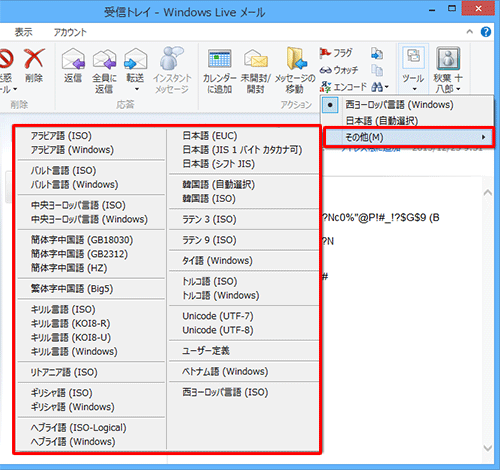
Task: Choose キリル言語 (KOI8-R) encoding
Action: click(x=70, y=323)
